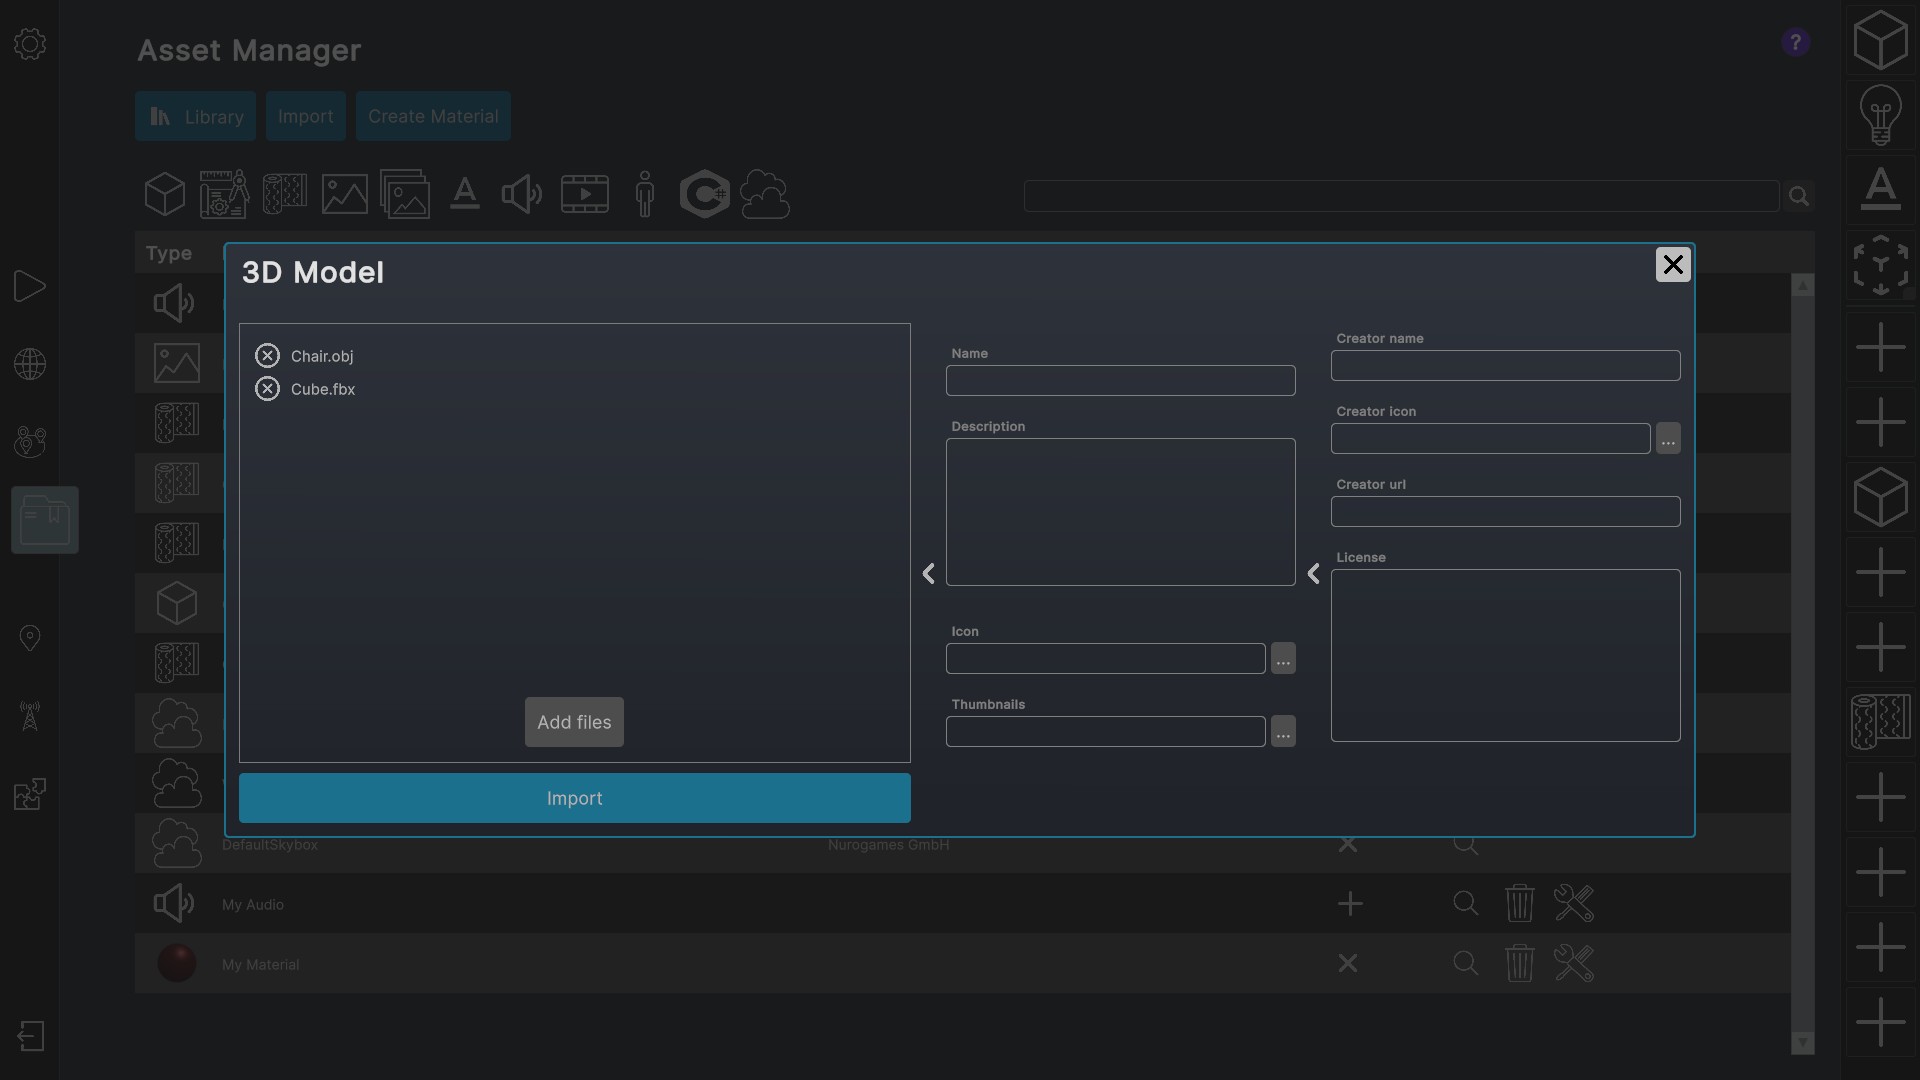Filter assets by video film icon
This screenshot has height=1080, width=1920.
[585, 194]
